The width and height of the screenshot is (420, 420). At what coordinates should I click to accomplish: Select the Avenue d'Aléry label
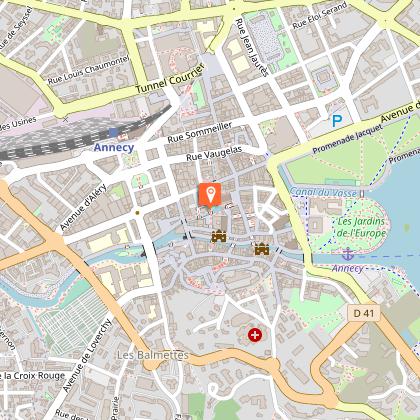coord(83,207)
